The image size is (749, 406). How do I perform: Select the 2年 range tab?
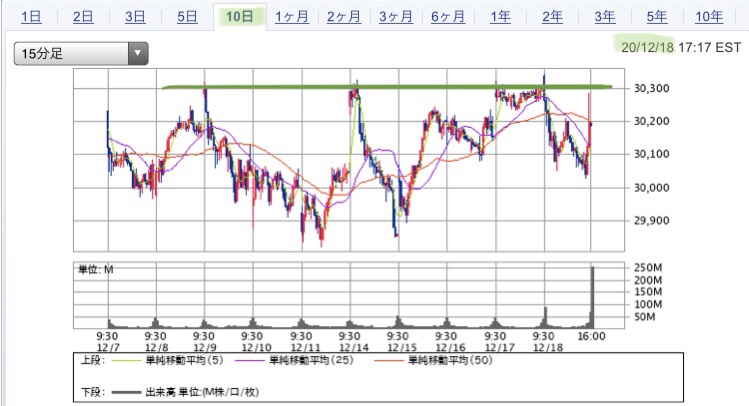[x=552, y=17]
